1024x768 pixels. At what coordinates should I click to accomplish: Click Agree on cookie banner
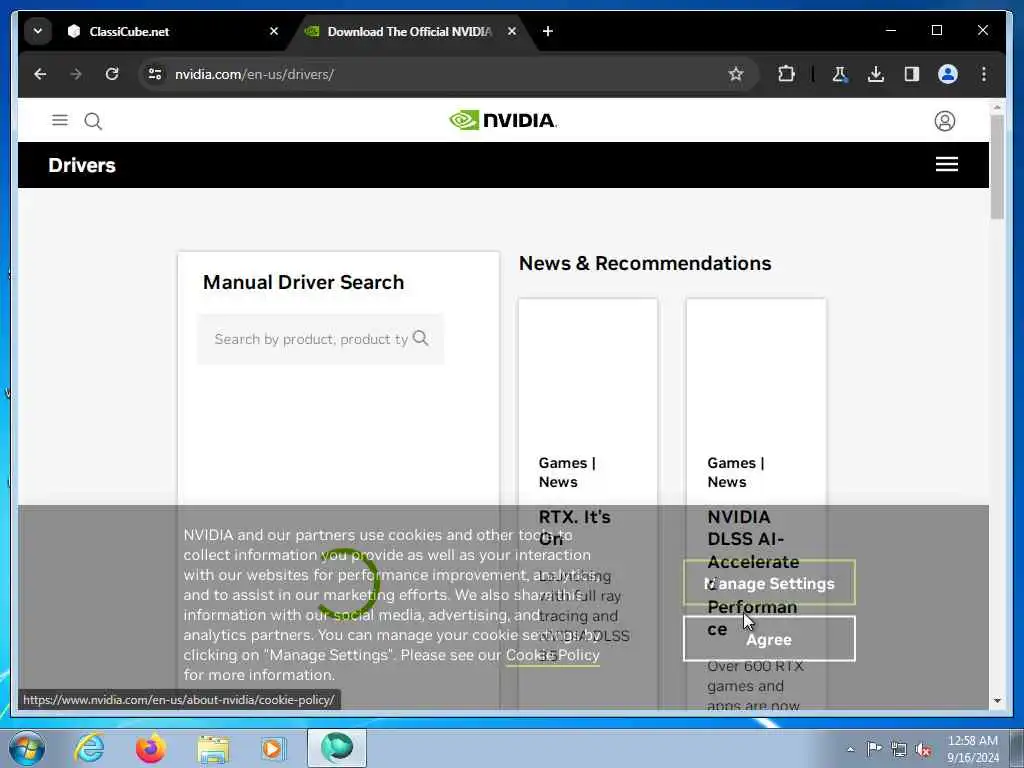tap(769, 639)
